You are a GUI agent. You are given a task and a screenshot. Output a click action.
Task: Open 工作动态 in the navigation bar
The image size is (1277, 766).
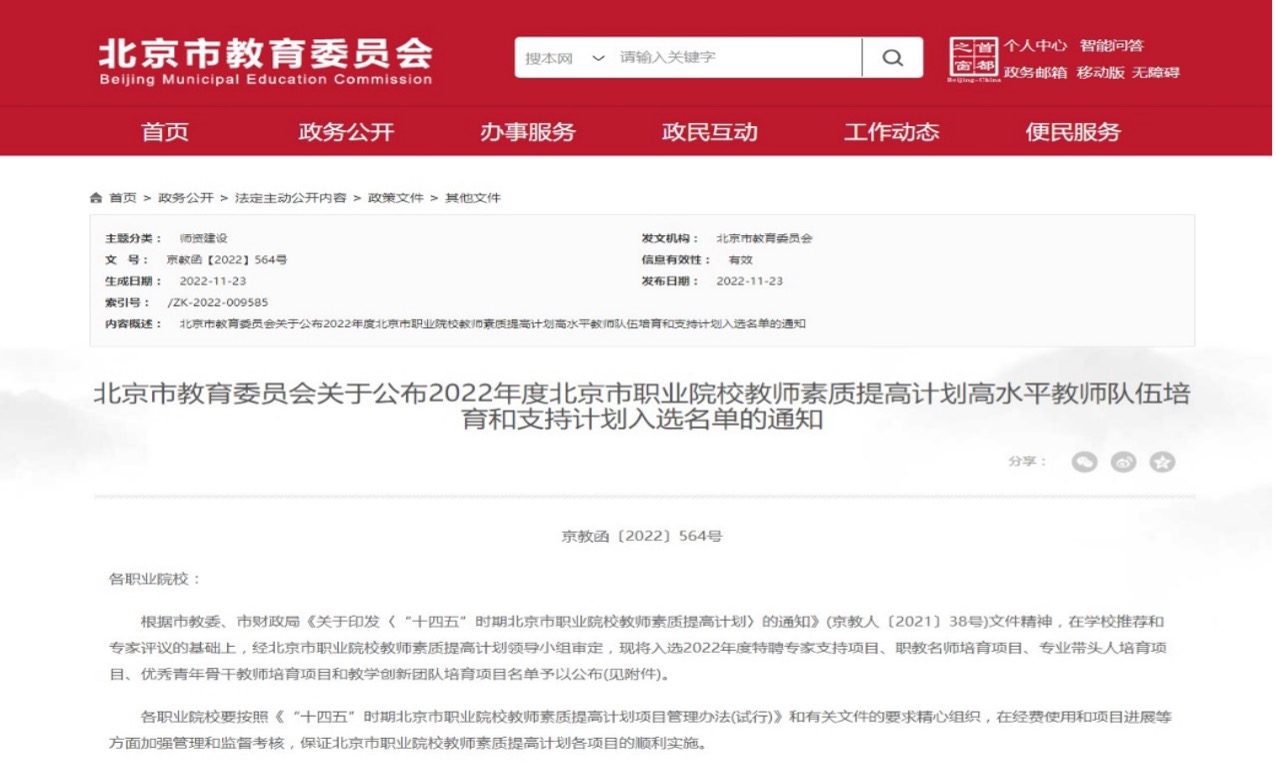point(891,132)
